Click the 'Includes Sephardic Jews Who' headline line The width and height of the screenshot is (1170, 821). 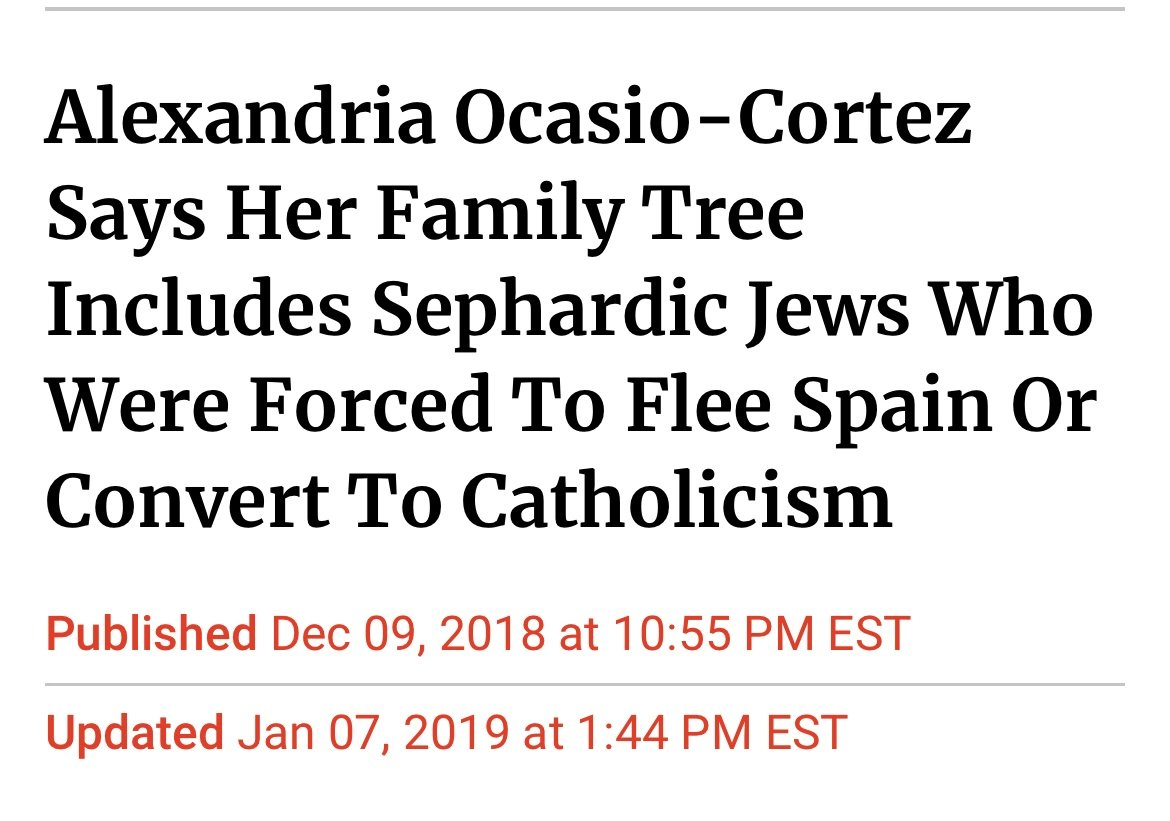[x=570, y=310]
